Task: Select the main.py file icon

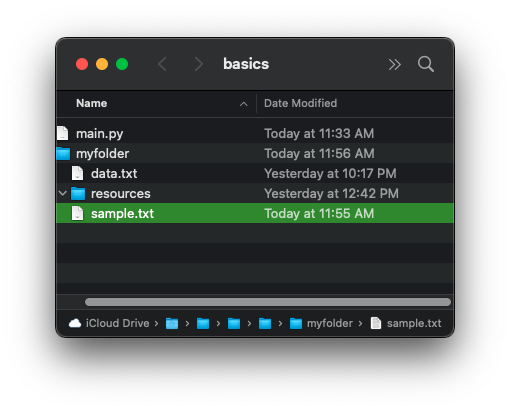Action: pyautogui.click(x=62, y=133)
